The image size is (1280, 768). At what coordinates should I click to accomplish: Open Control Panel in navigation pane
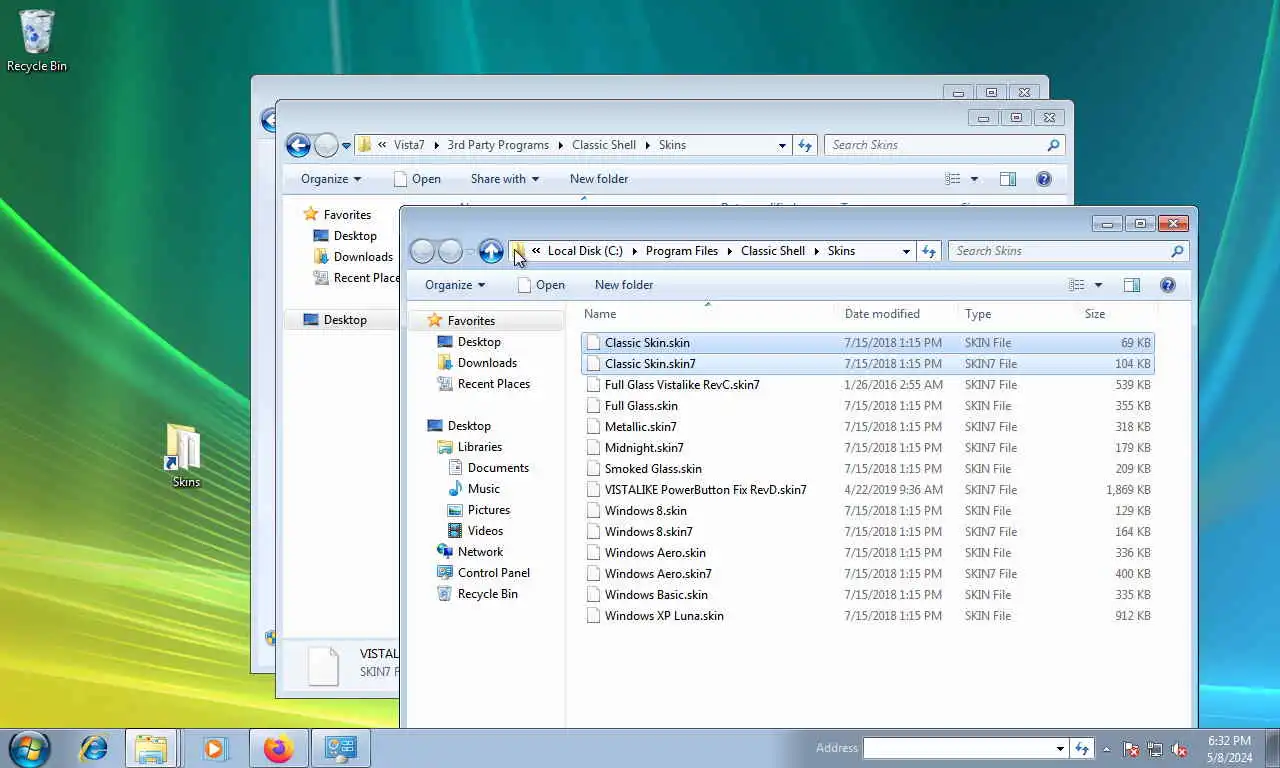point(493,573)
